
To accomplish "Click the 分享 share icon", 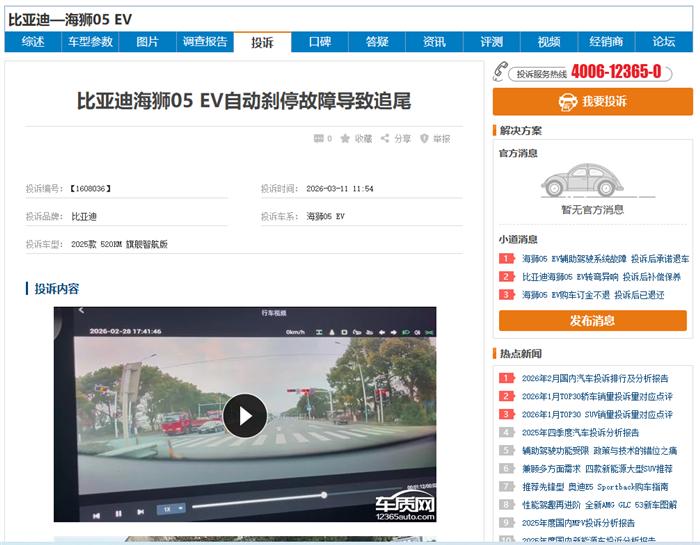I will pyautogui.click(x=385, y=139).
